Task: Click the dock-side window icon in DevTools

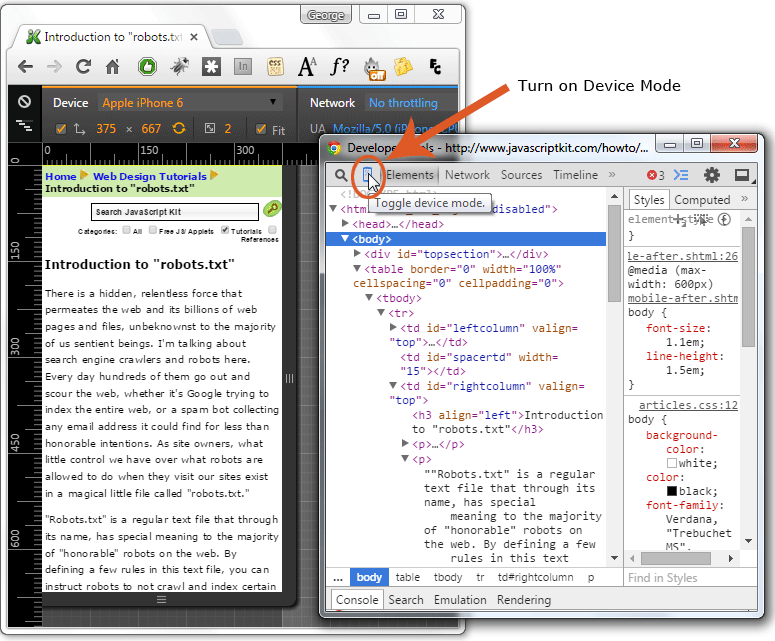Action: pos(742,175)
